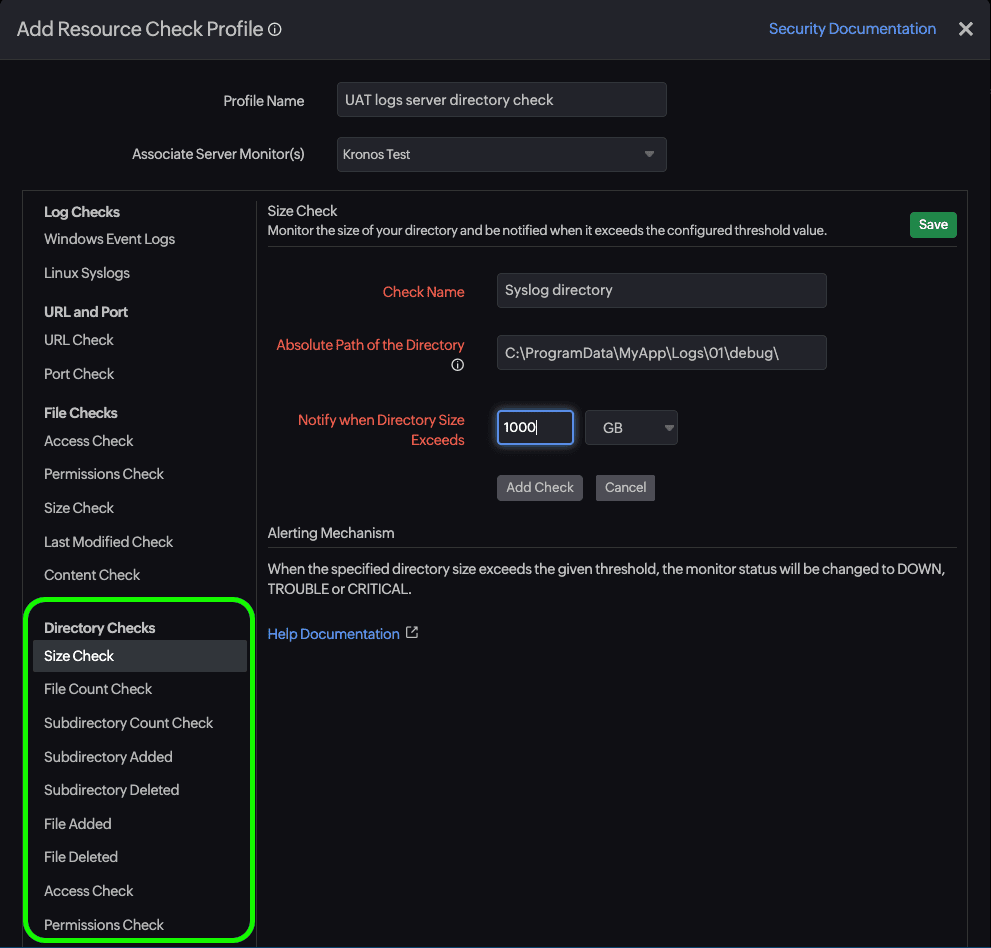Open the Security Documentation link
This screenshot has width=991, height=948.
tap(852, 28)
